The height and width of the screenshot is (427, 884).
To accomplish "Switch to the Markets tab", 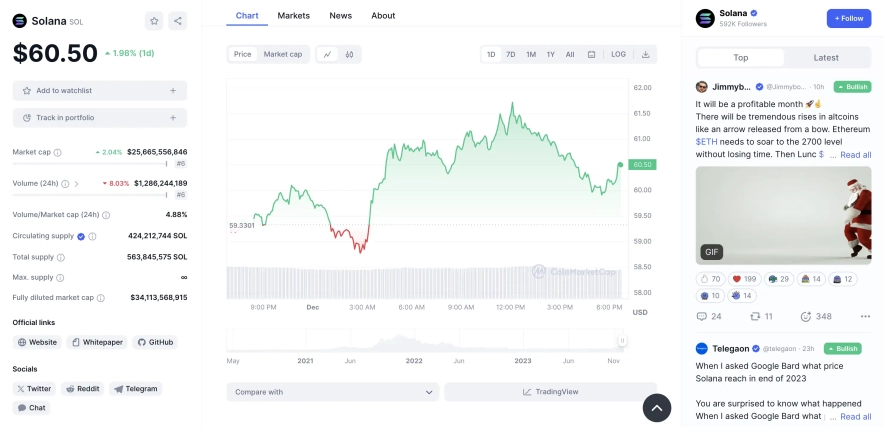I will [x=293, y=16].
